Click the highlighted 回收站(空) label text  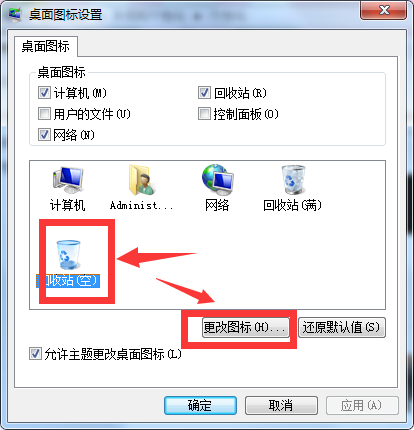coord(68,280)
